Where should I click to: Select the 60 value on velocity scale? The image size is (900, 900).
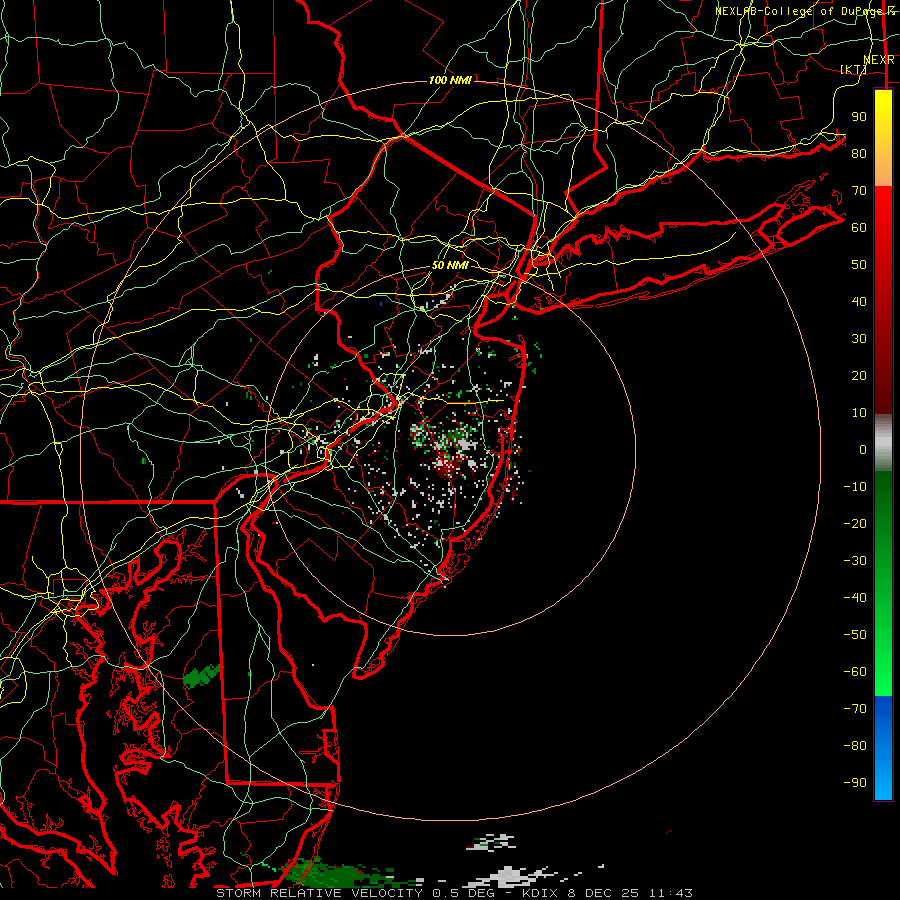coord(859,227)
